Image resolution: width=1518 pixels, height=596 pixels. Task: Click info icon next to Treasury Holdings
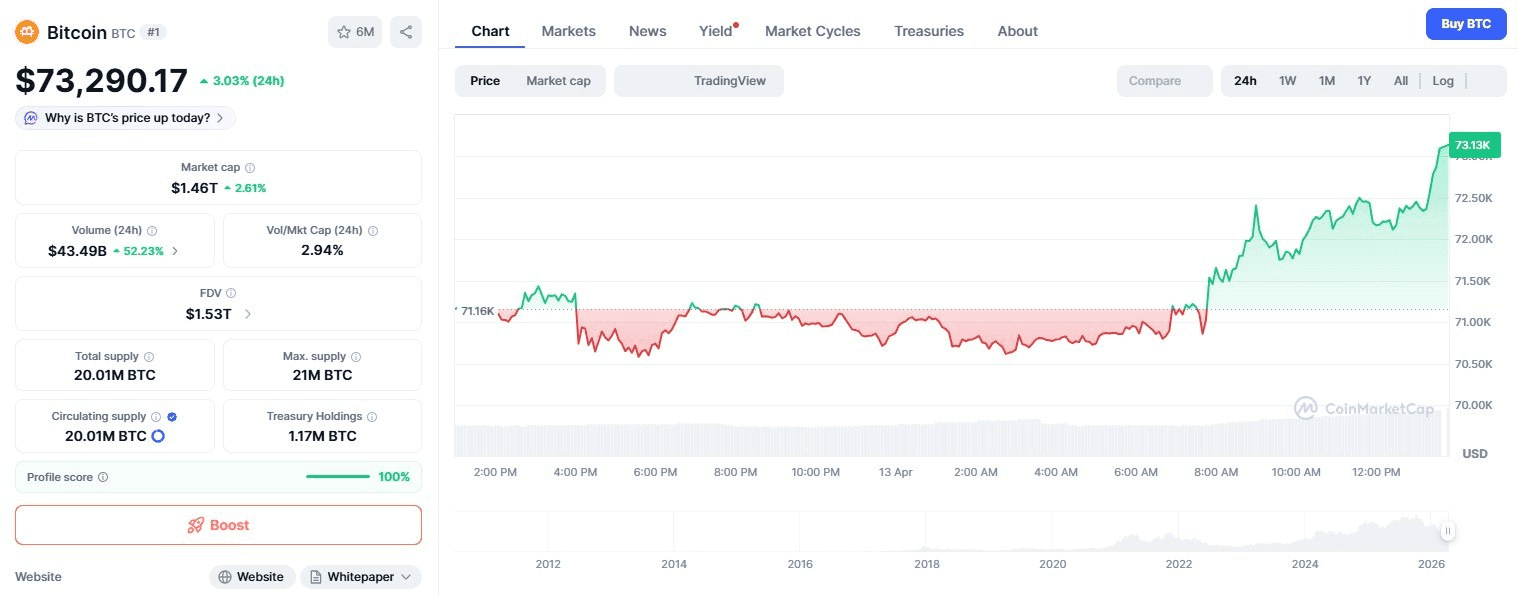coord(372,417)
